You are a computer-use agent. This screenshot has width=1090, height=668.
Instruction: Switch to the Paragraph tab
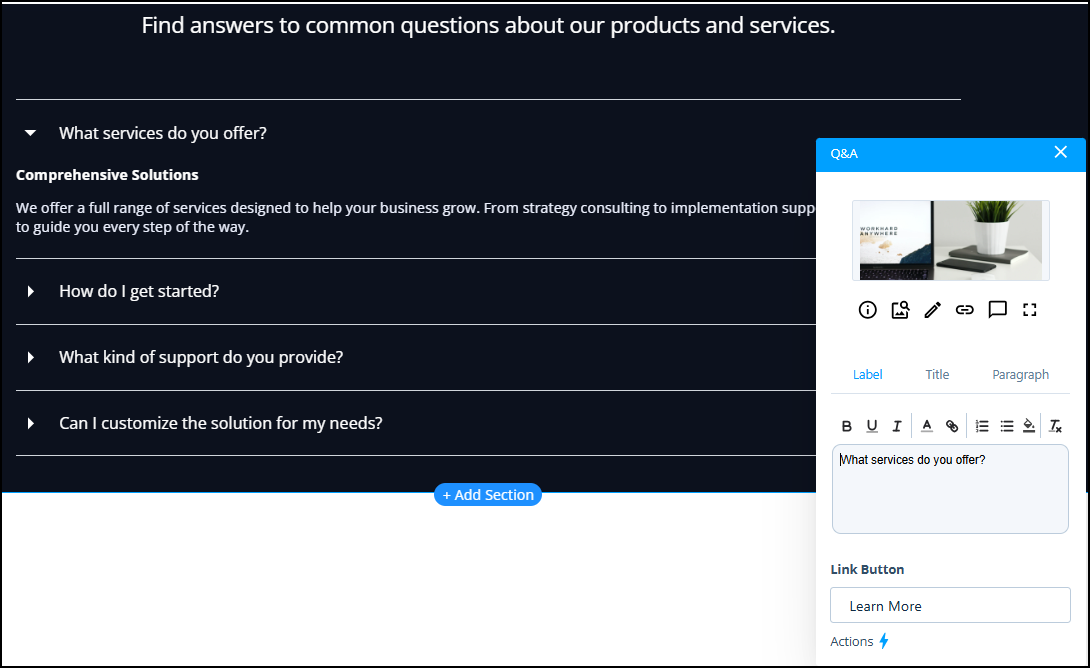(1020, 374)
